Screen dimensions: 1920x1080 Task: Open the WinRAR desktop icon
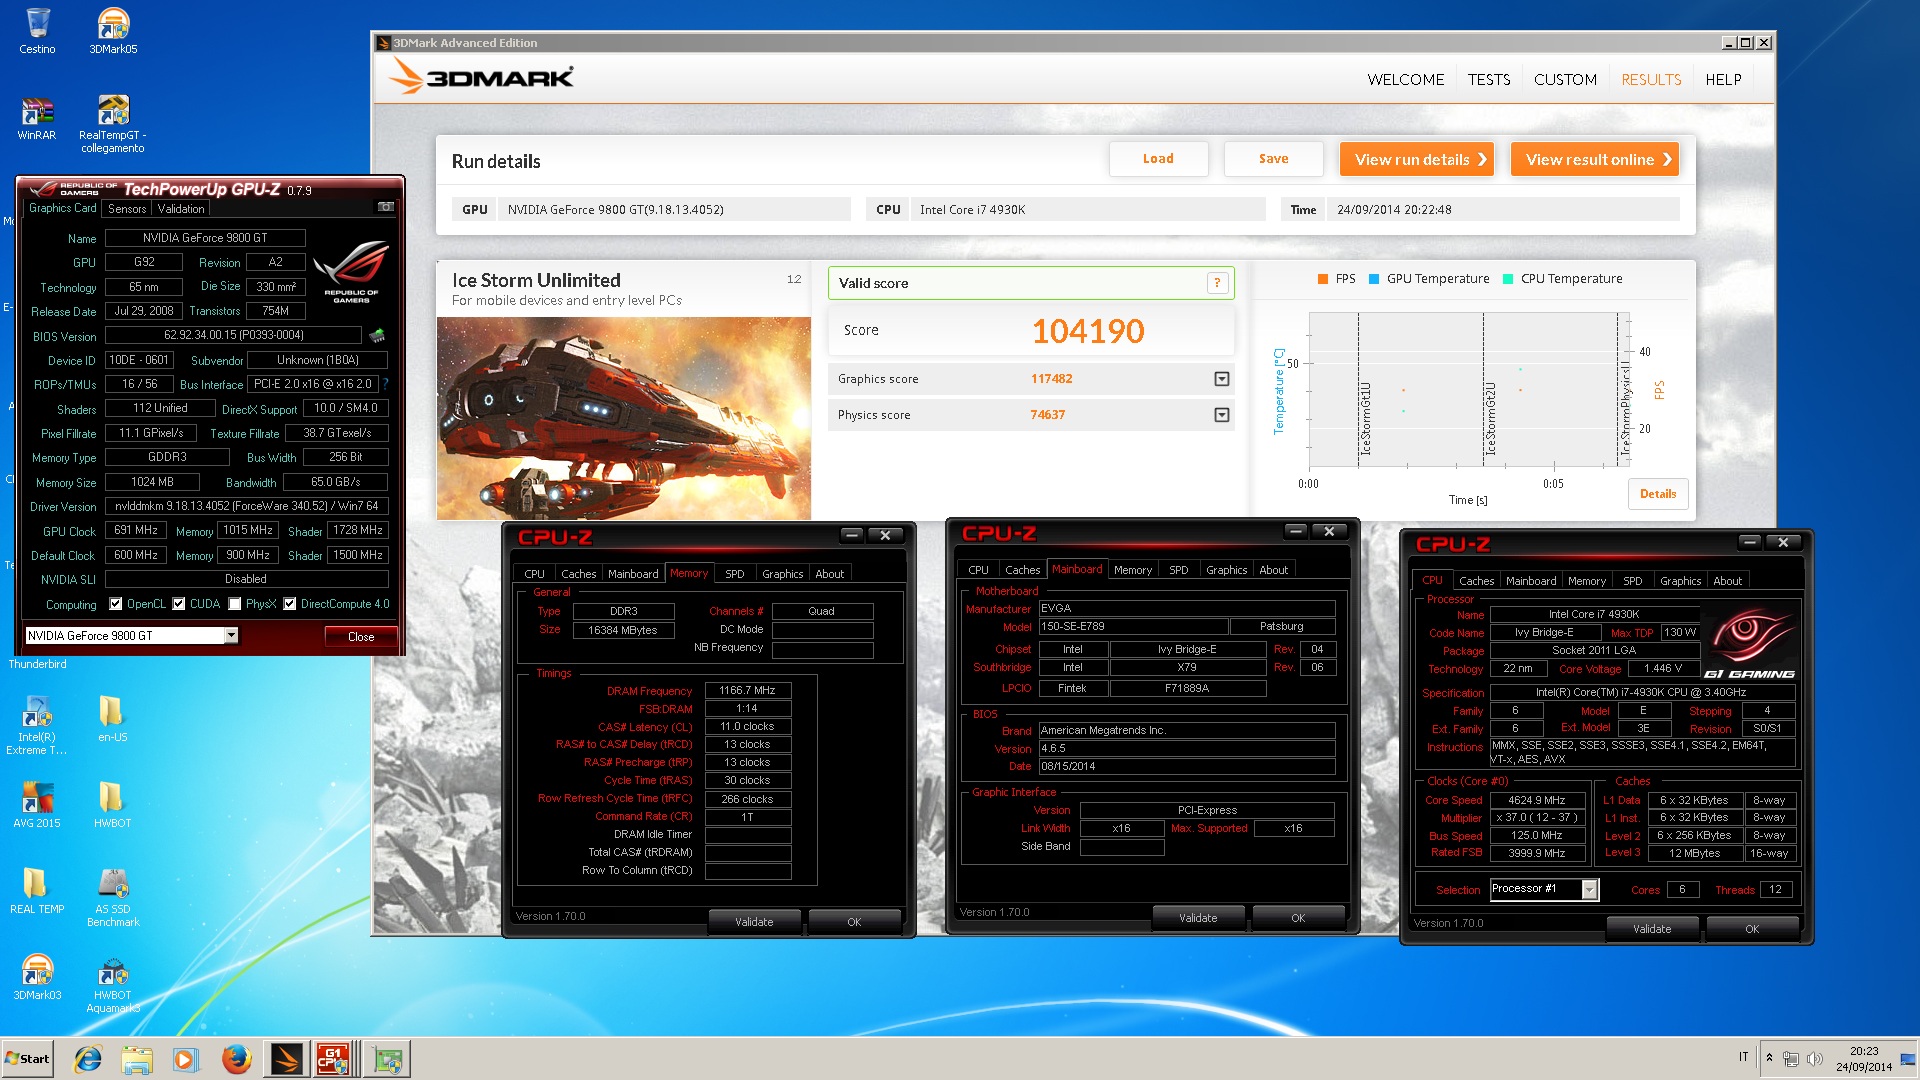point(37,110)
